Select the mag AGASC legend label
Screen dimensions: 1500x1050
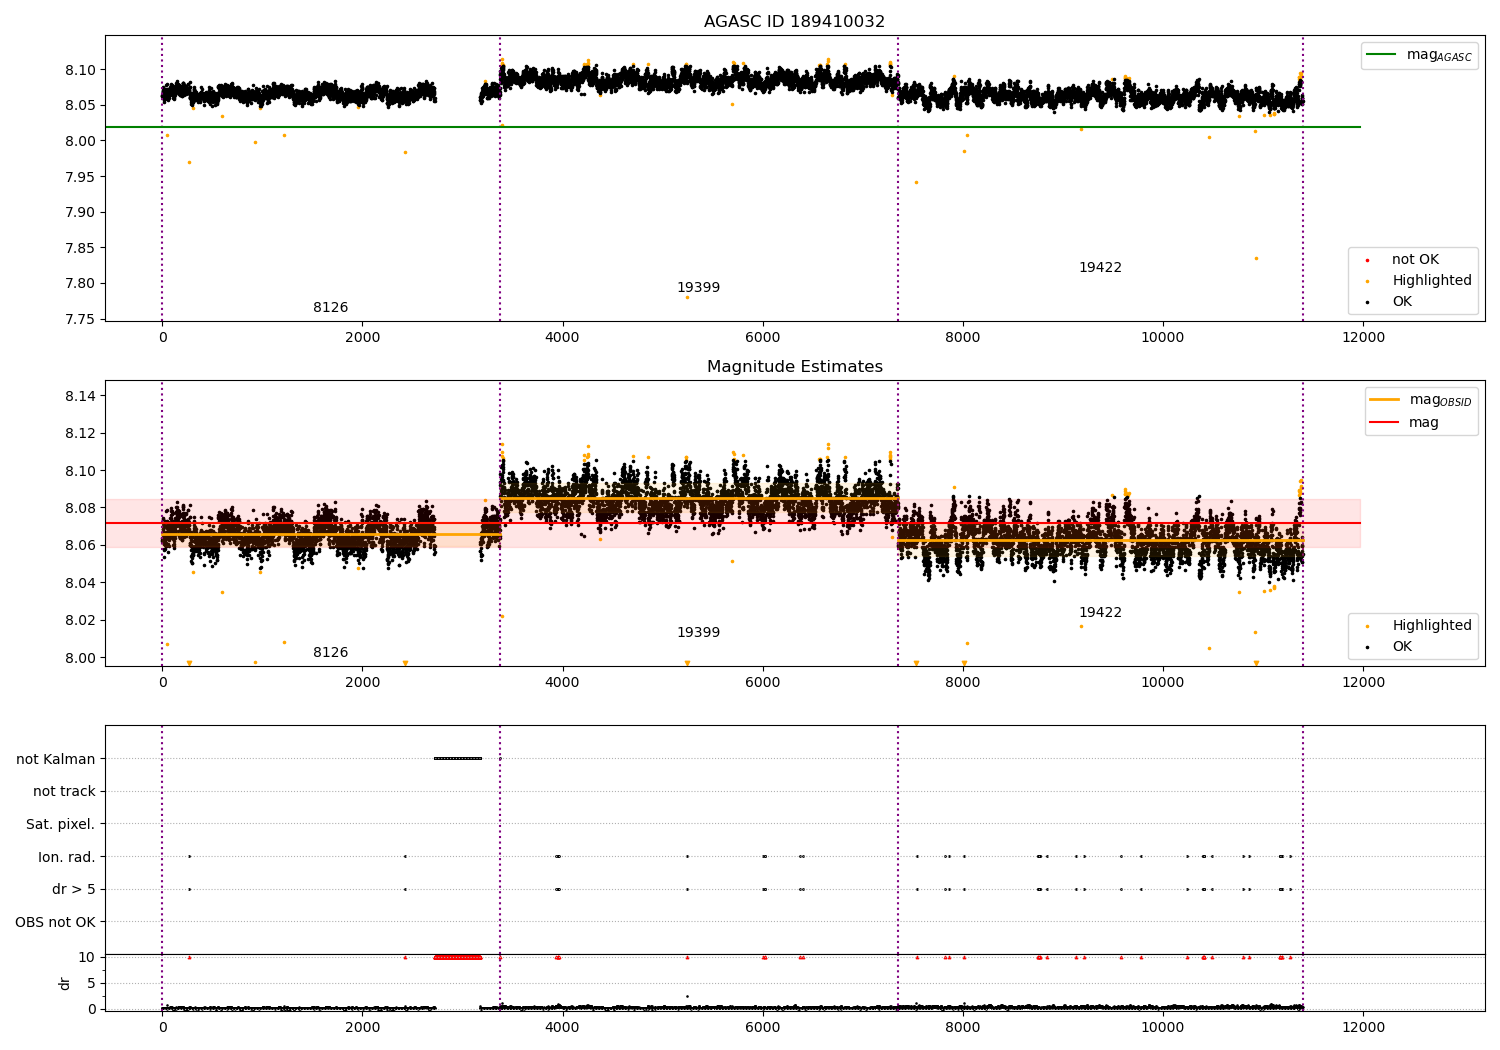click(1439, 55)
